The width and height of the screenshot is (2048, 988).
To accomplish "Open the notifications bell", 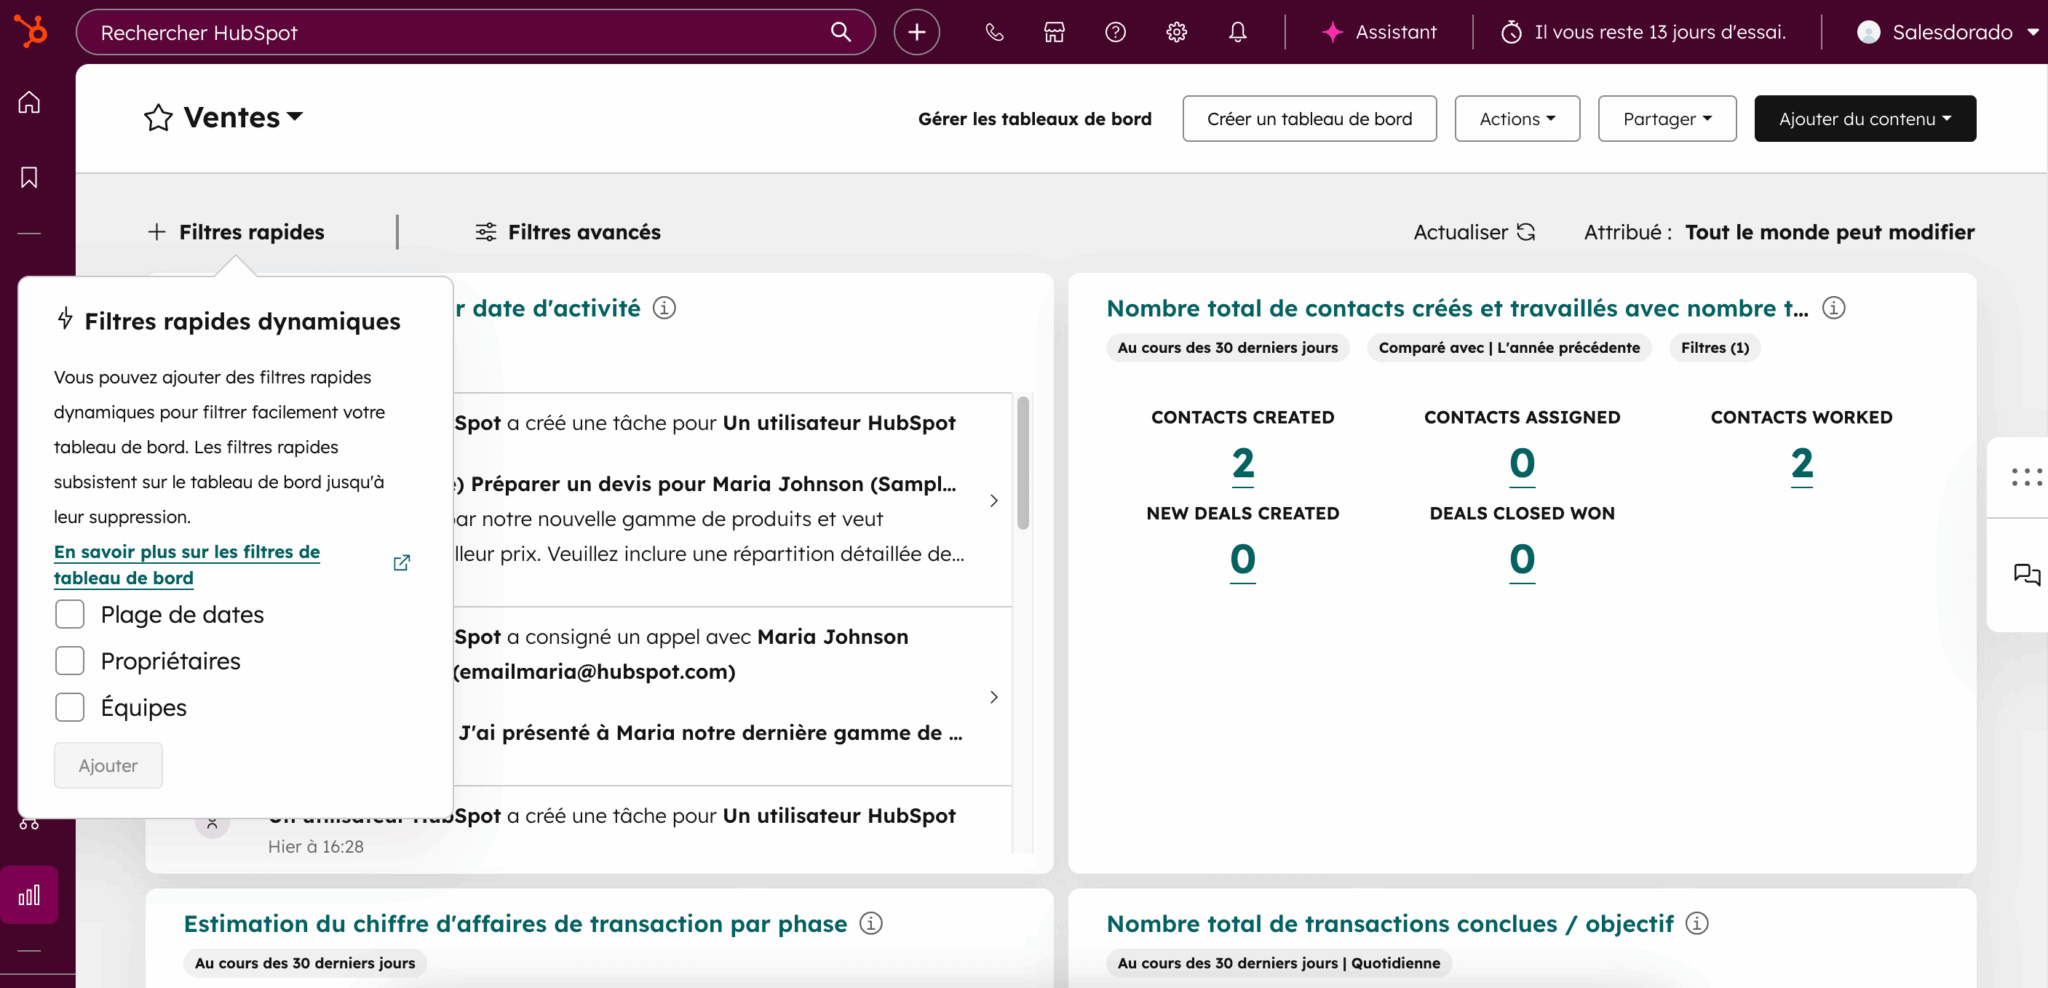I will point(1237,32).
